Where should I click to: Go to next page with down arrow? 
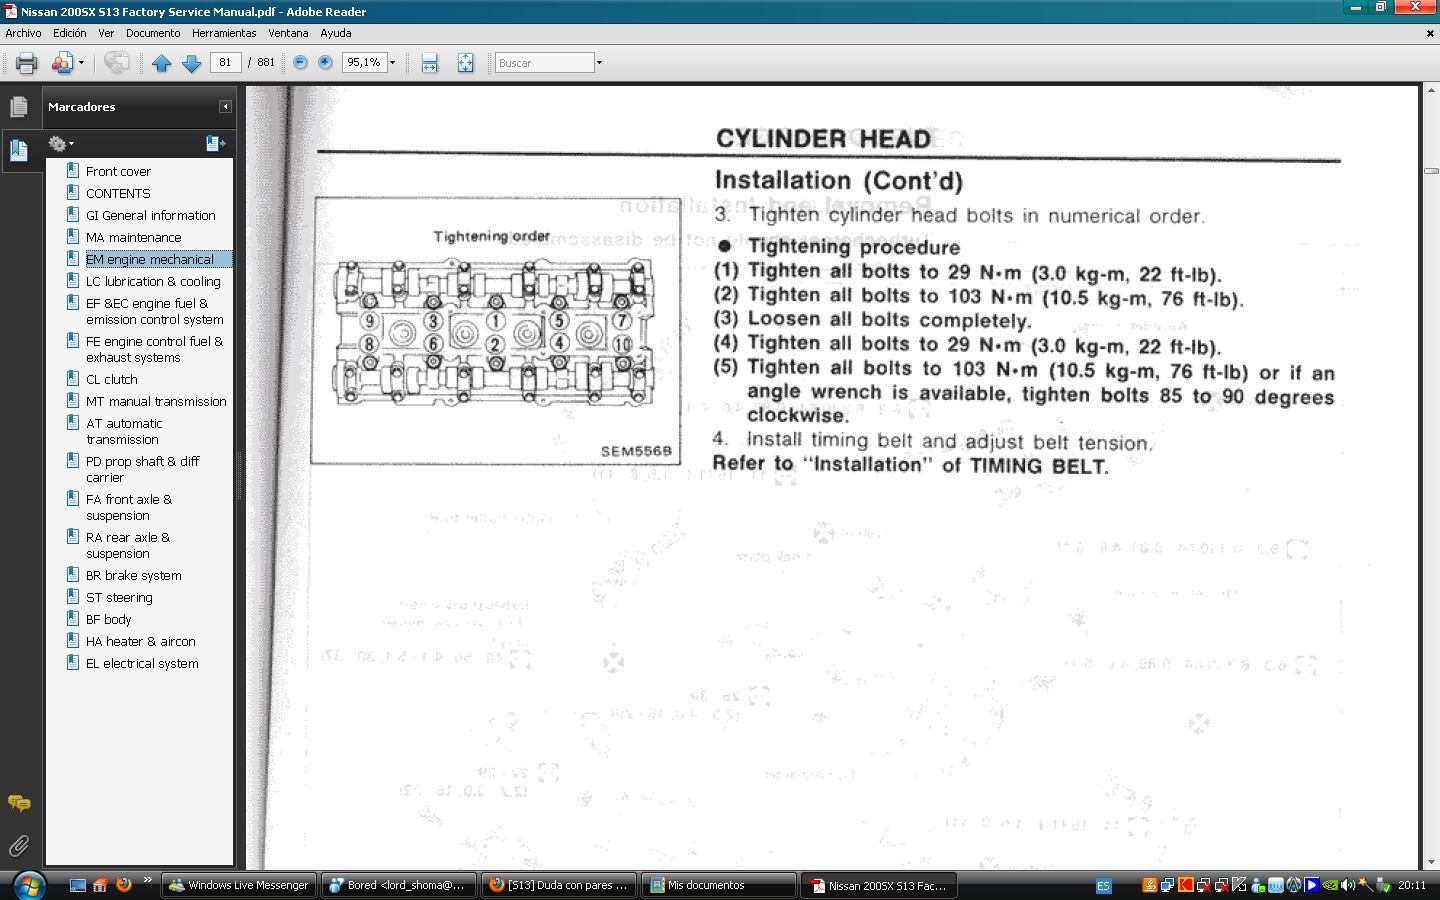tap(192, 63)
